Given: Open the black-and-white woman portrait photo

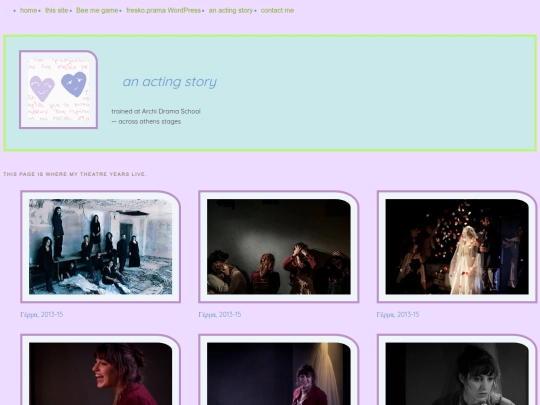Looking at the screenshot, I should [x=457, y=370].
